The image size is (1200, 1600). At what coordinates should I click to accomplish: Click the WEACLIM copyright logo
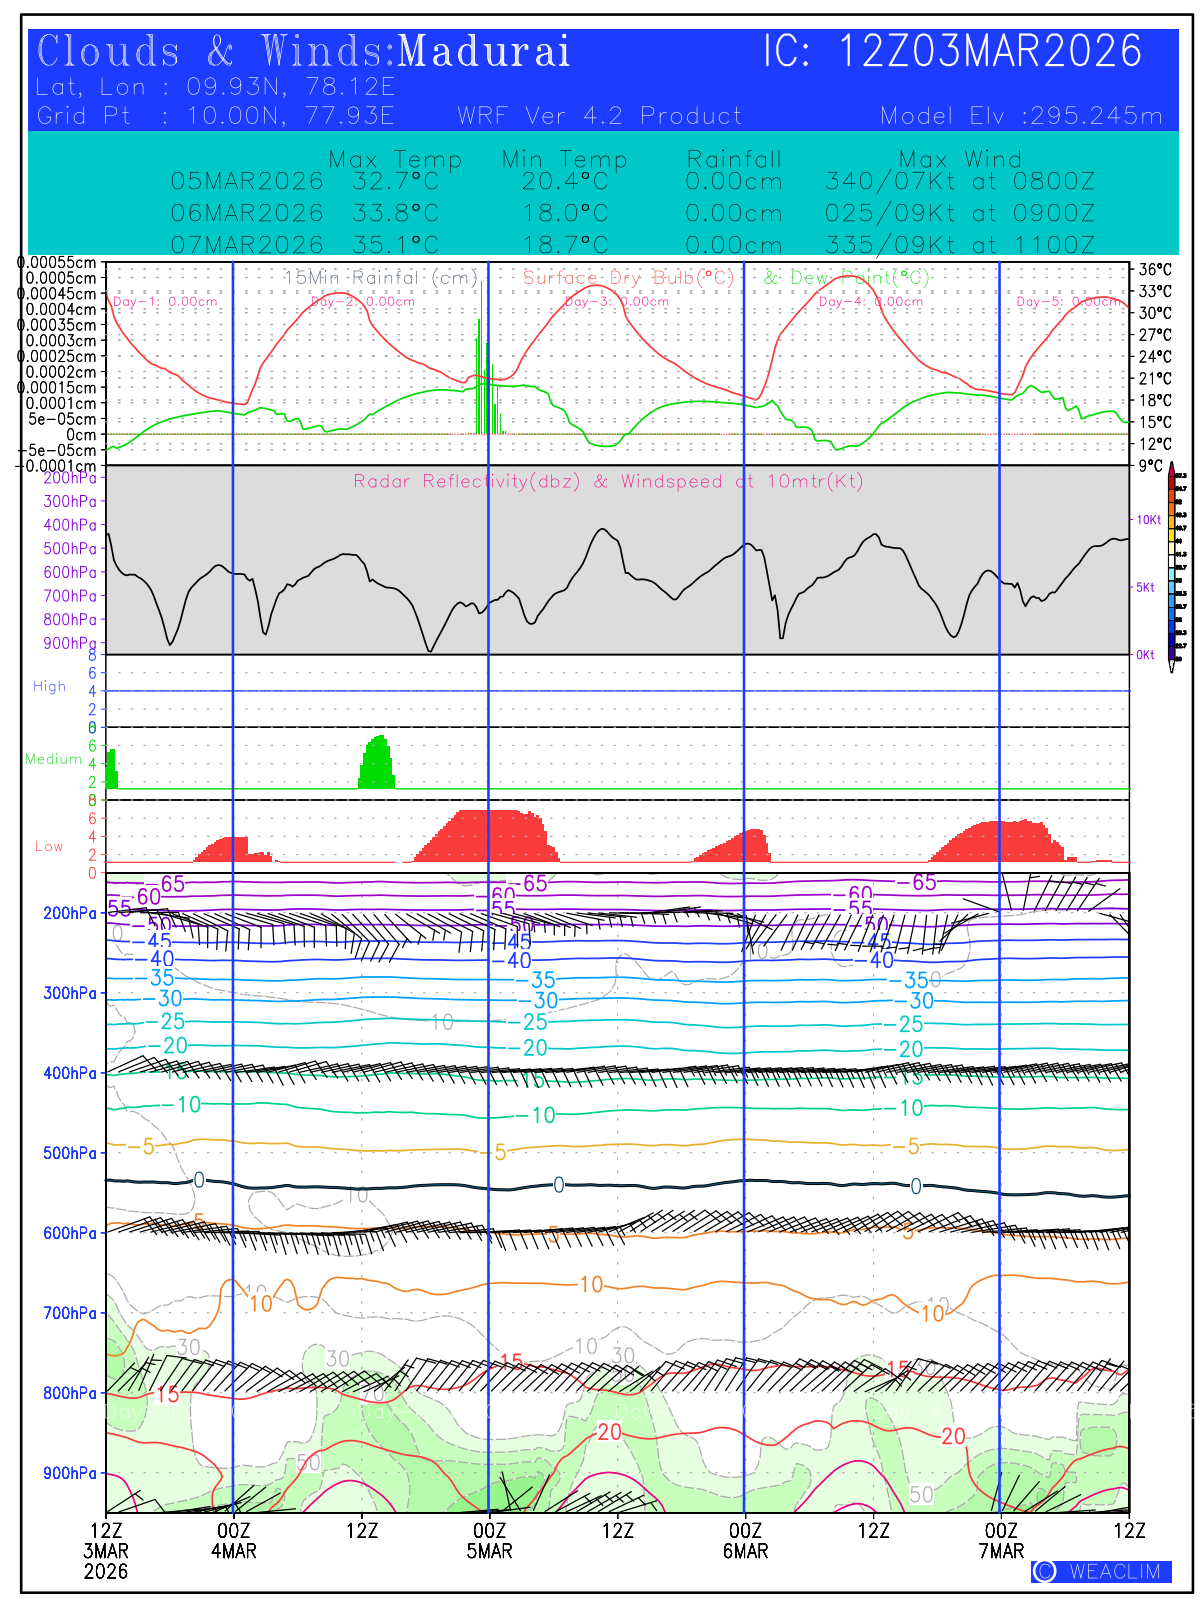point(1101,1571)
